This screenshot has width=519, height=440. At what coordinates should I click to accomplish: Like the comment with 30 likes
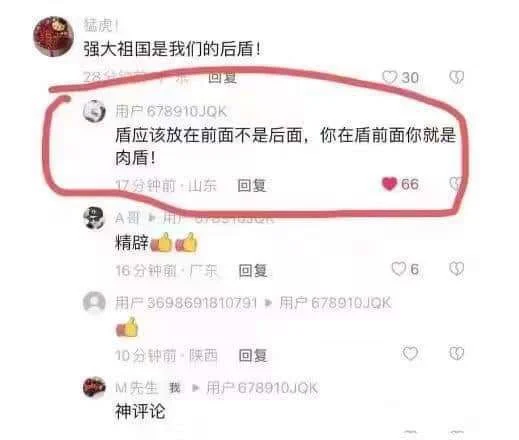tap(389, 77)
